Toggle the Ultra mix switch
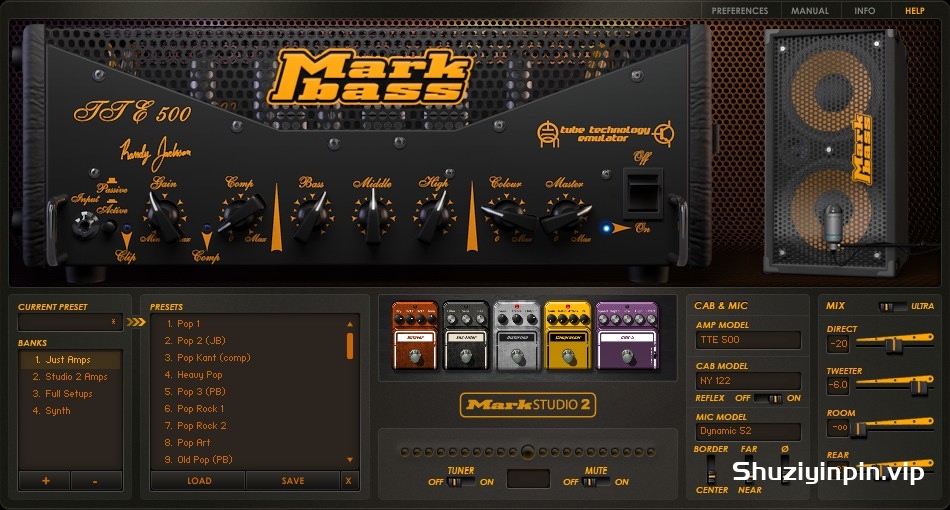950x510 pixels. 892,306
